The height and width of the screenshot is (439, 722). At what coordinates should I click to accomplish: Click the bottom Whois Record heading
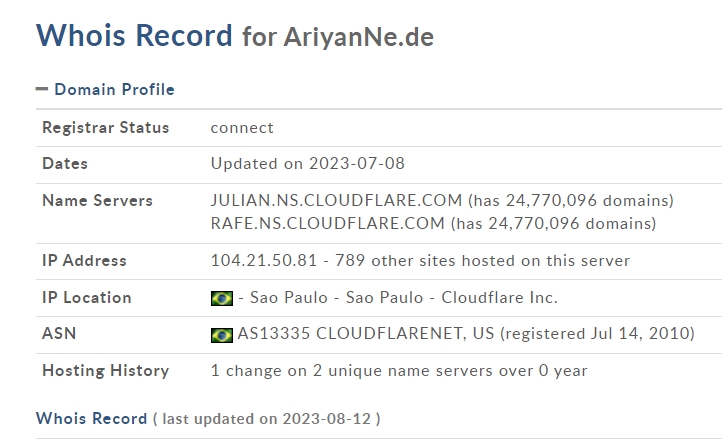click(91, 418)
